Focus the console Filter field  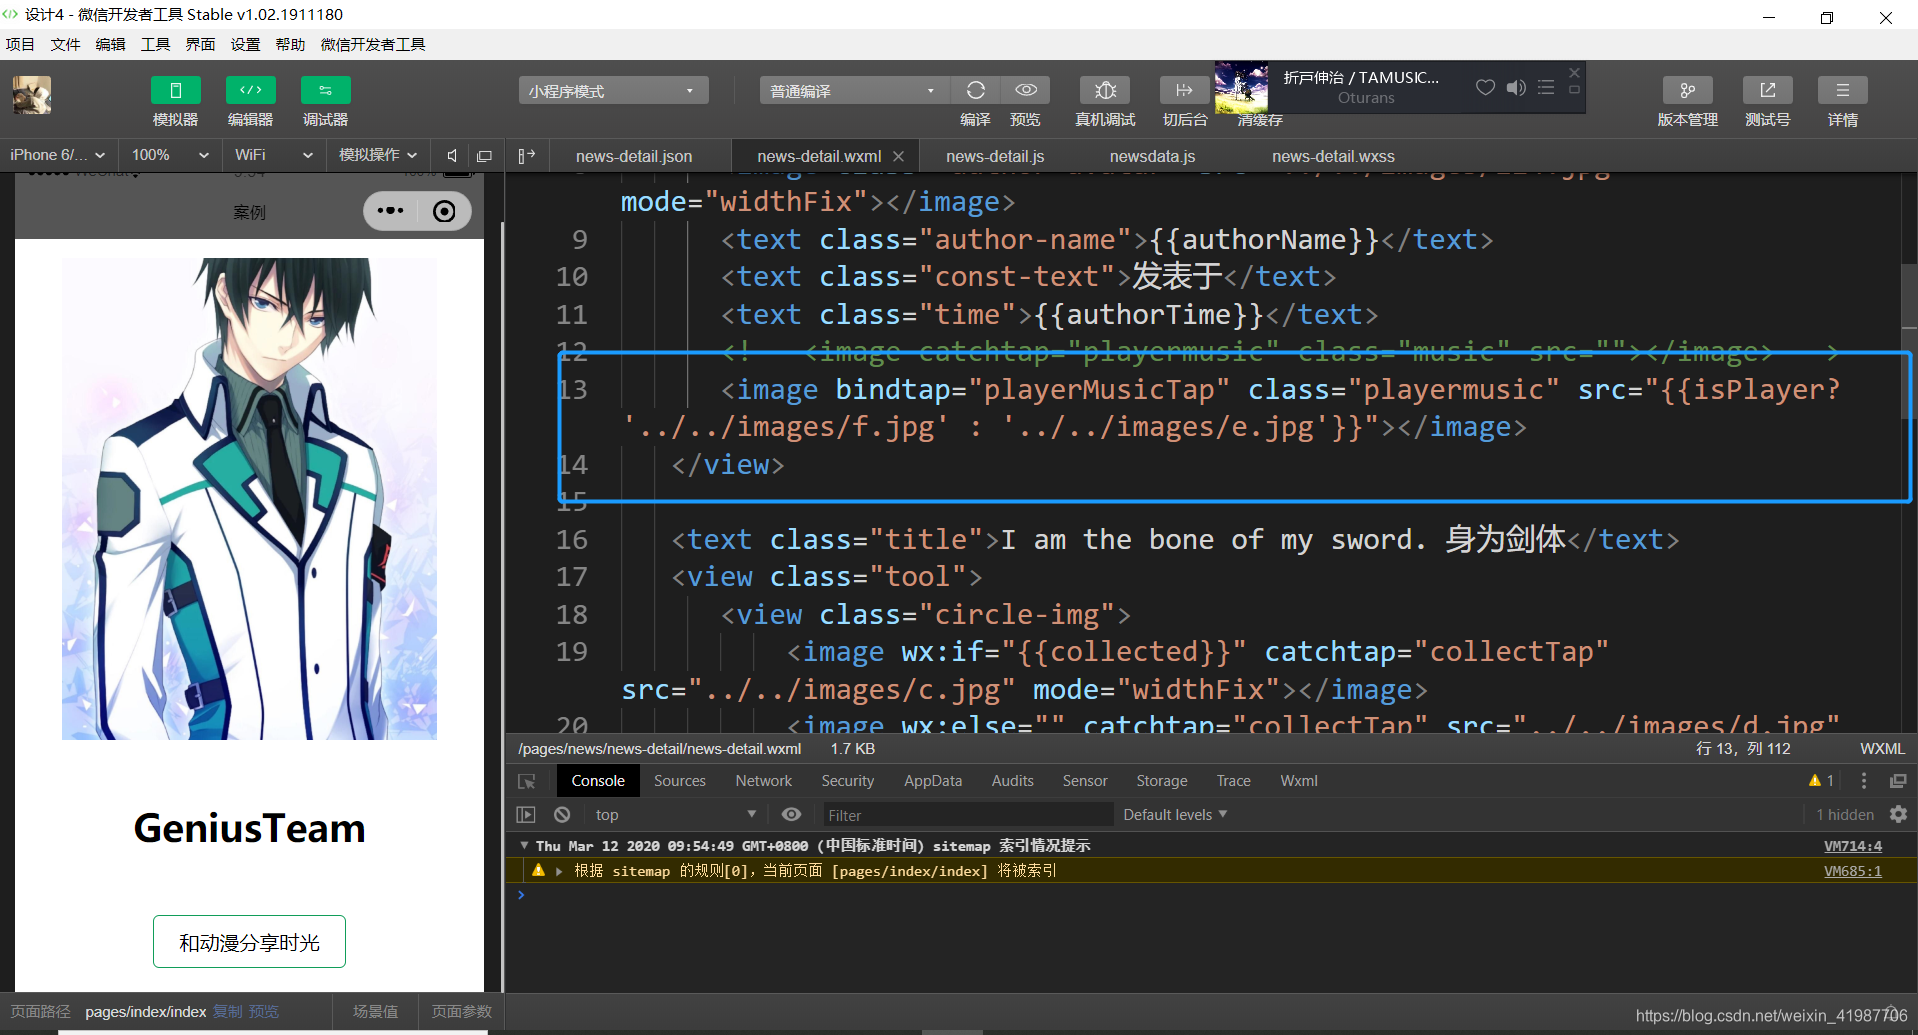966,815
